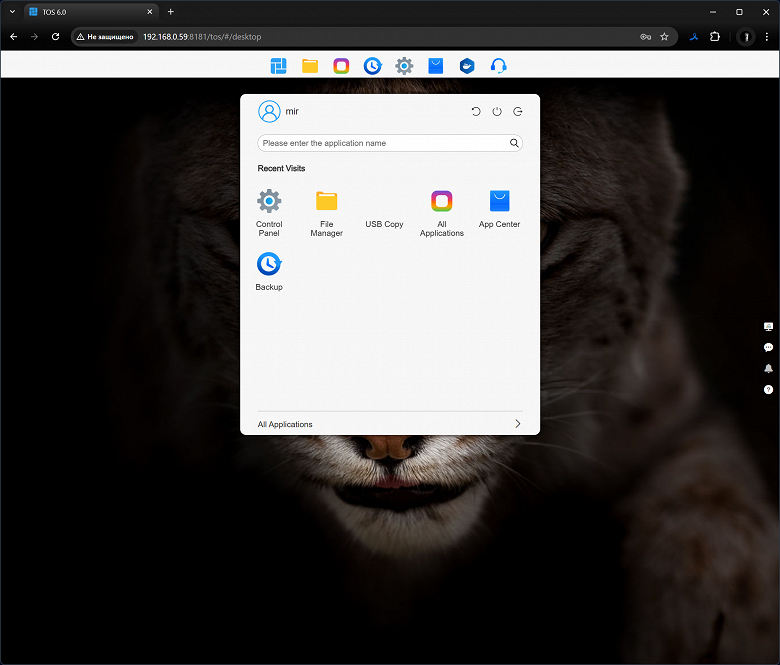Screen dimensions: 780x665
Task: Open a new browser tab
Action: pyautogui.click(x=171, y=11)
